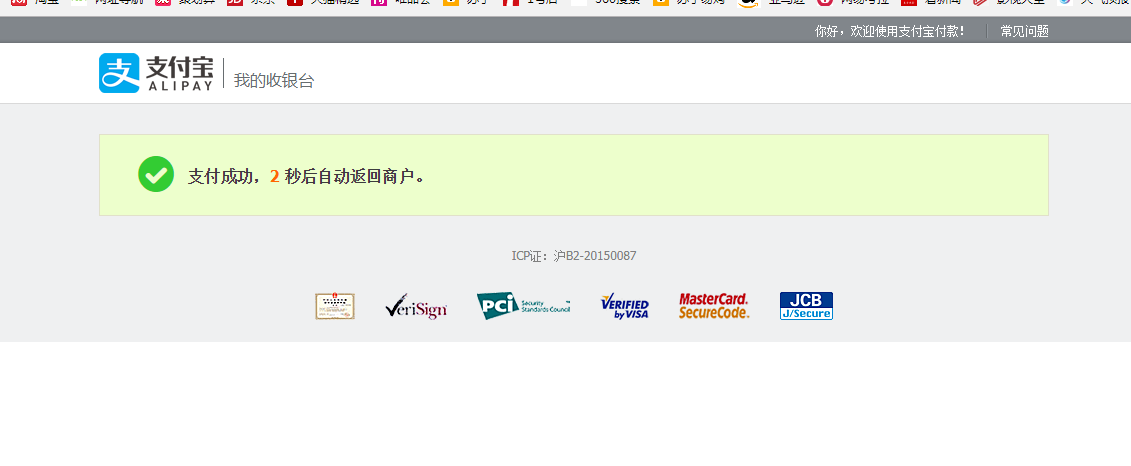1131x466 pixels.
Task: Click the MasterCard SecureCode badge
Action: coord(714,306)
